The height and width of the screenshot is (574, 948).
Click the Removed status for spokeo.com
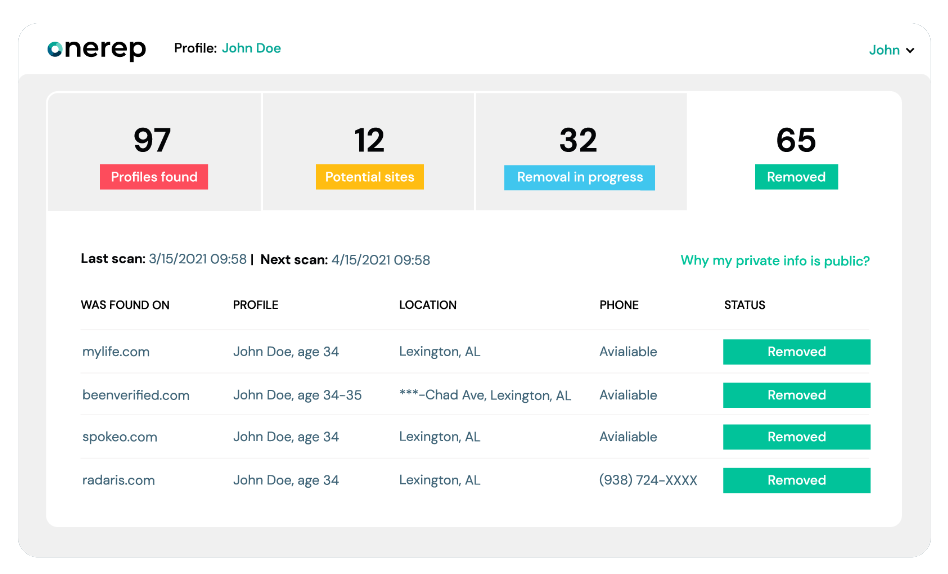pyautogui.click(x=796, y=437)
